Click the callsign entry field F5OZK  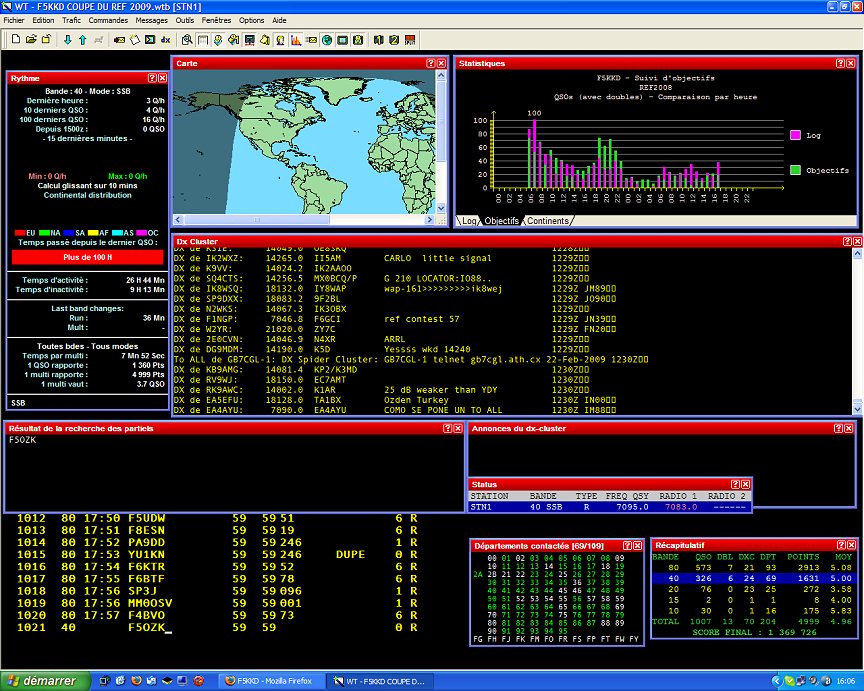(x=146, y=627)
